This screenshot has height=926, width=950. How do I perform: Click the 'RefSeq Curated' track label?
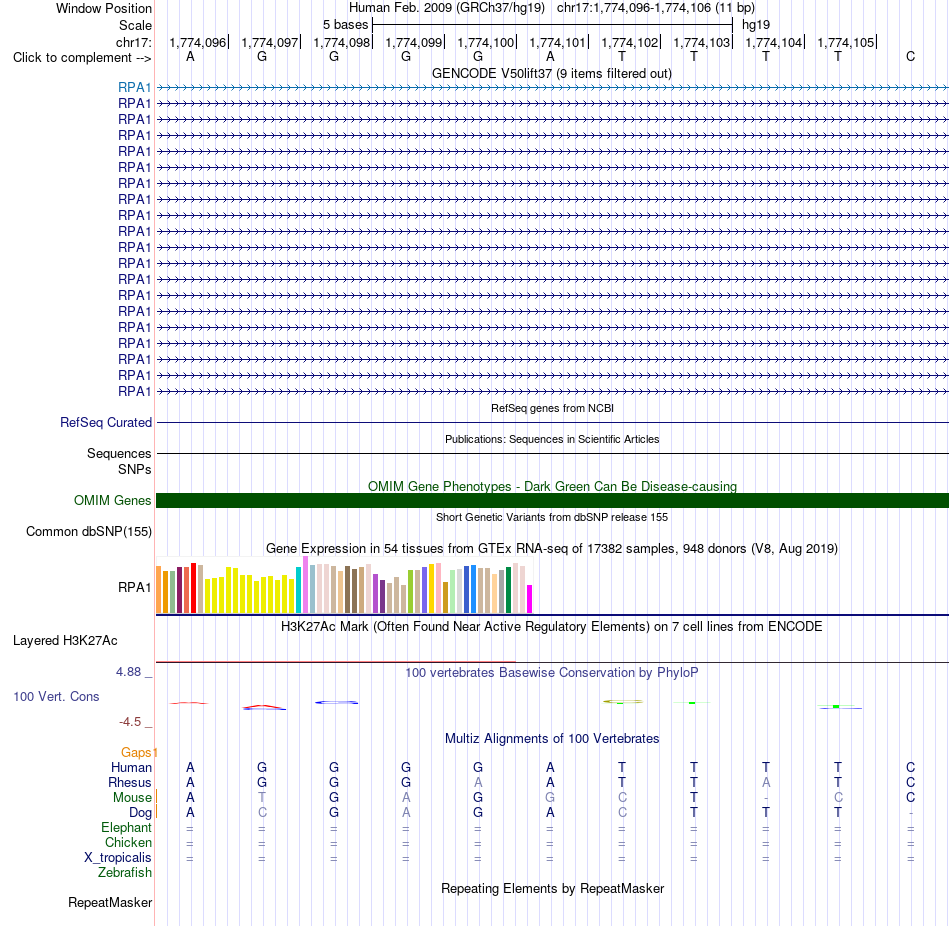click(106, 422)
